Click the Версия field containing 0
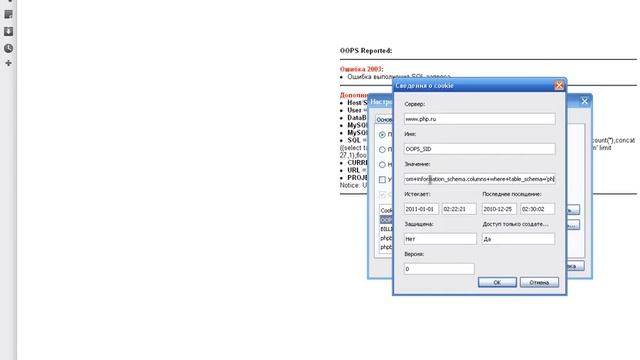The width and height of the screenshot is (640, 360). pyautogui.click(x=439, y=269)
